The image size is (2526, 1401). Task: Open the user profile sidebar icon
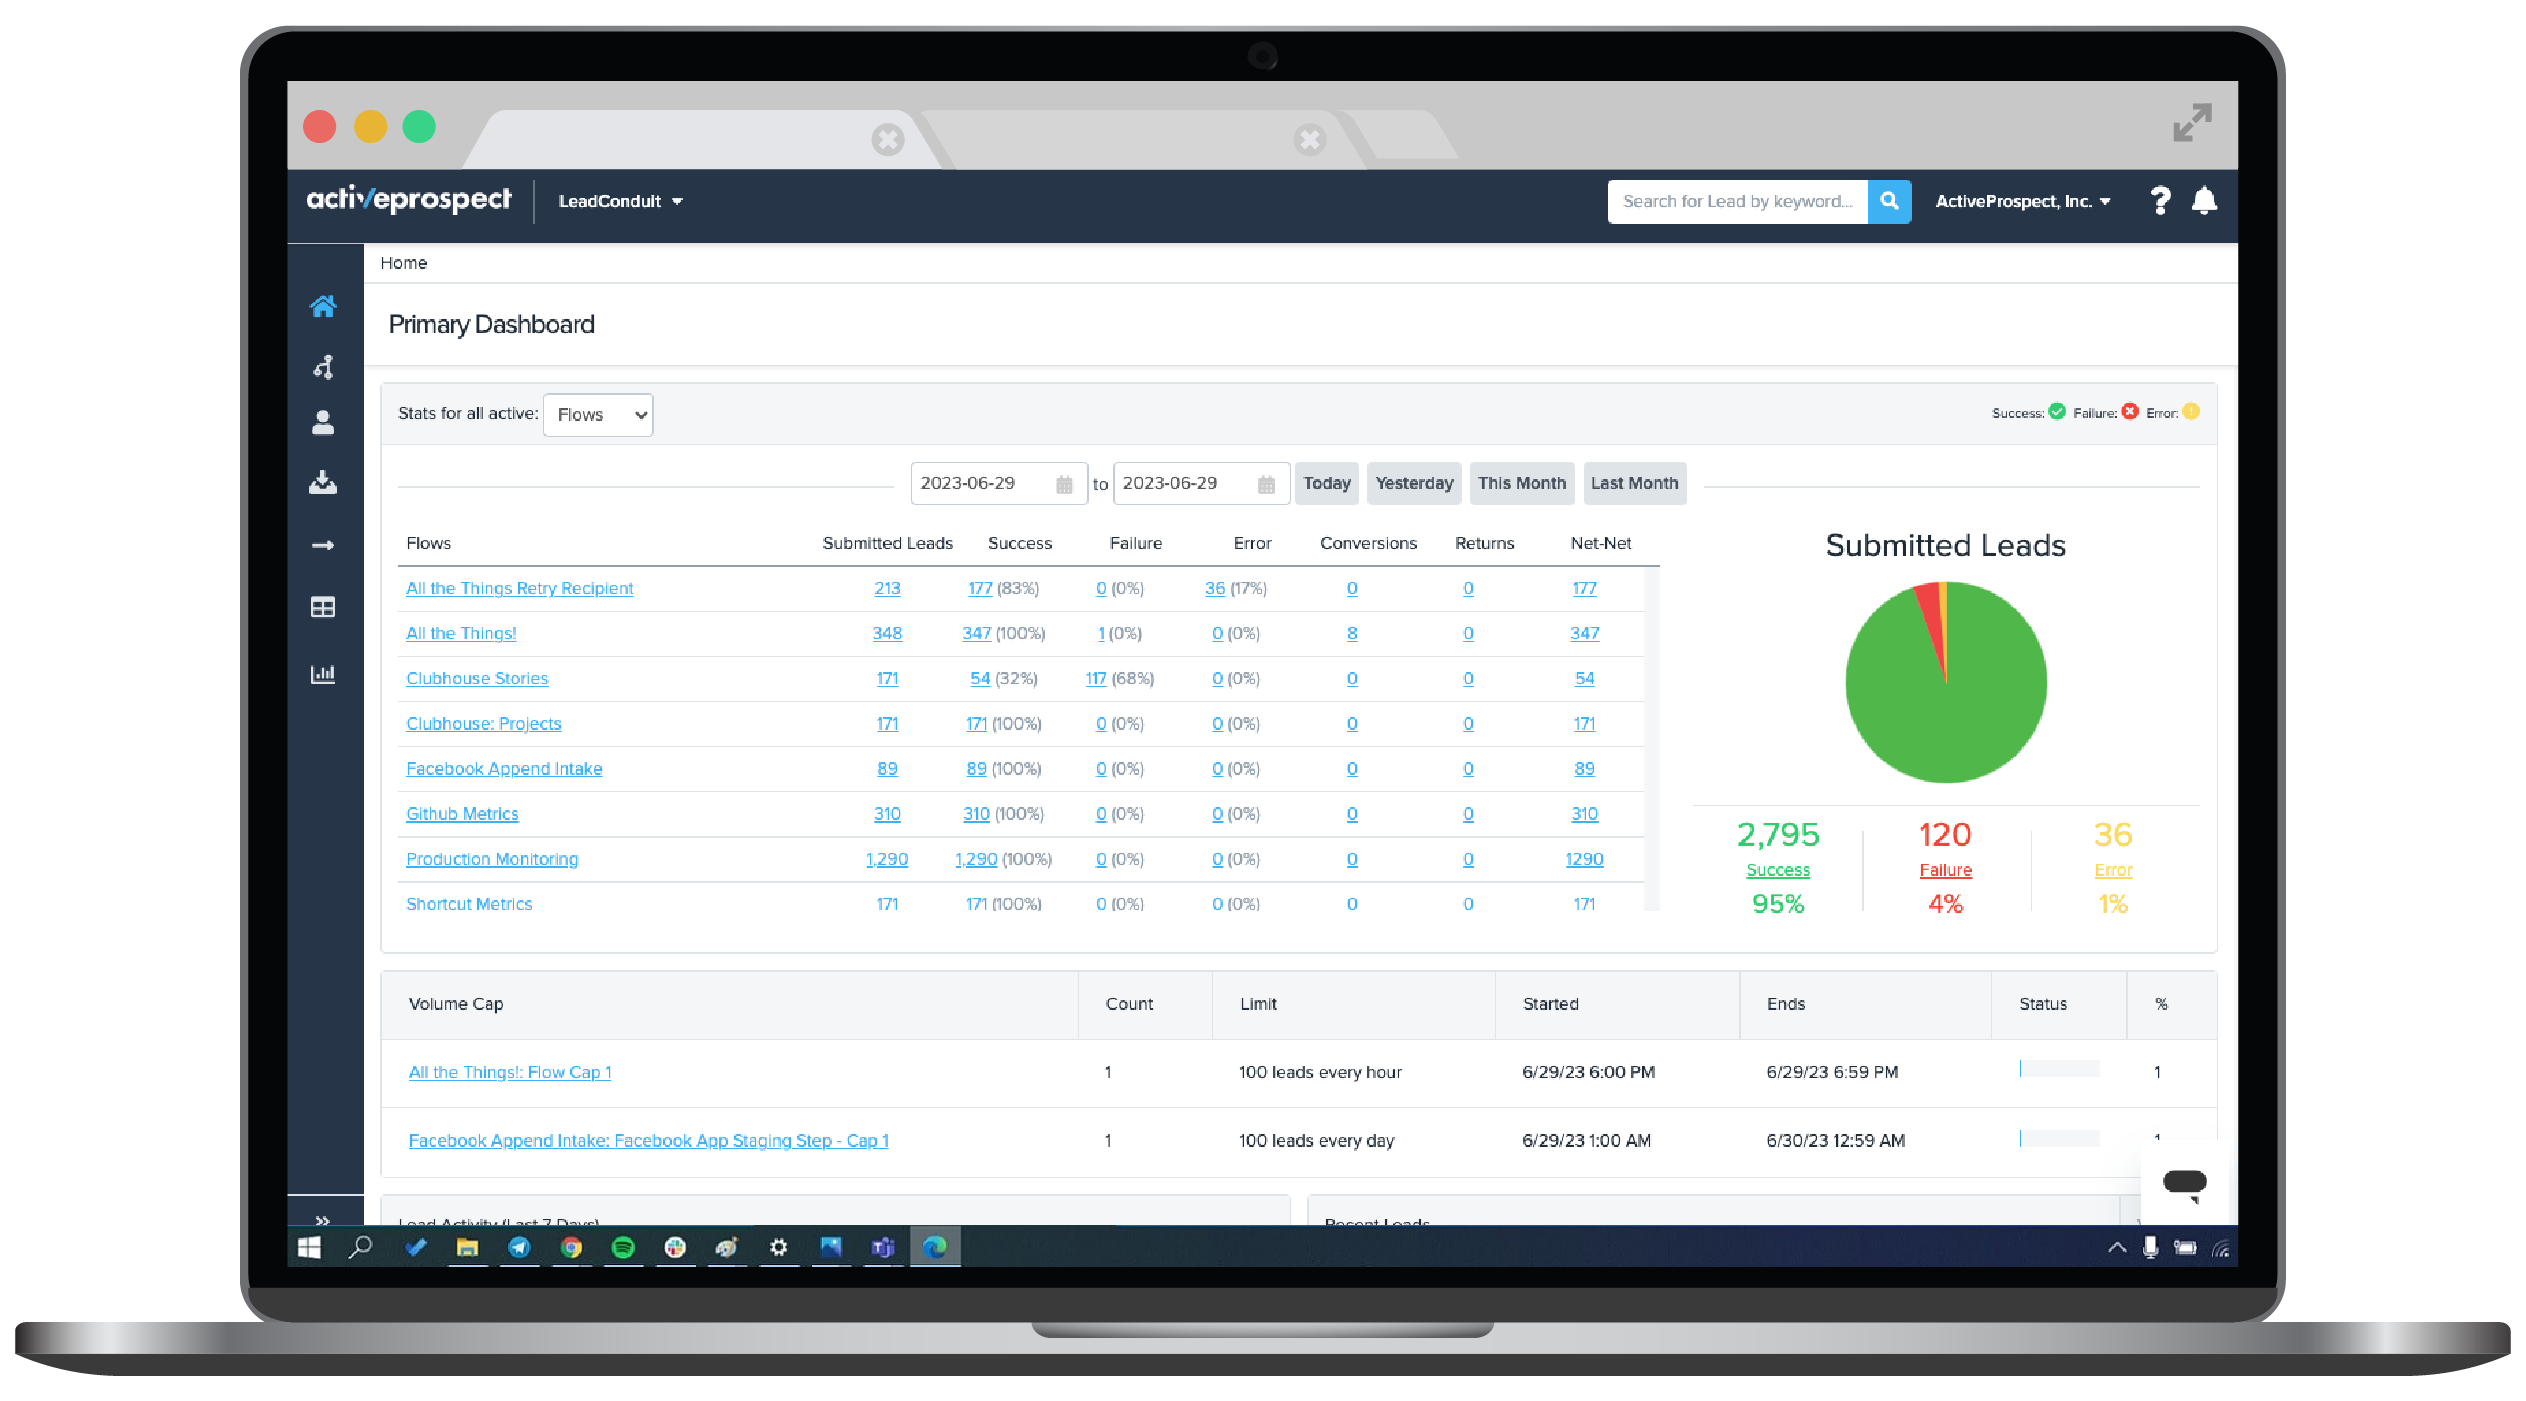point(322,423)
